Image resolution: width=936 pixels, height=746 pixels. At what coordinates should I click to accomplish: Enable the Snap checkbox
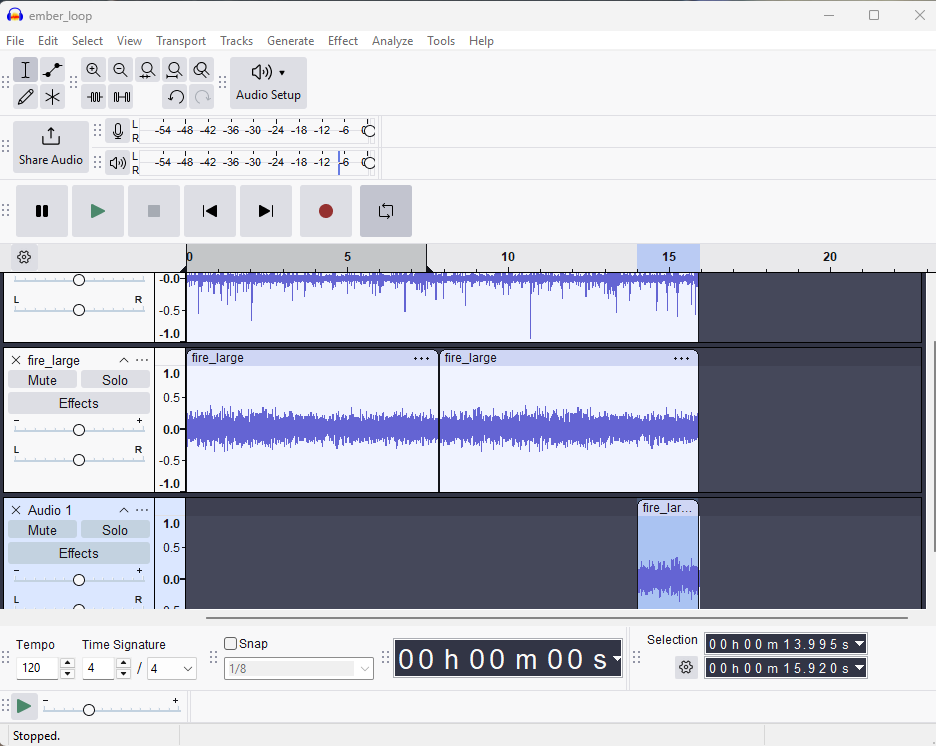click(x=231, y=644)
